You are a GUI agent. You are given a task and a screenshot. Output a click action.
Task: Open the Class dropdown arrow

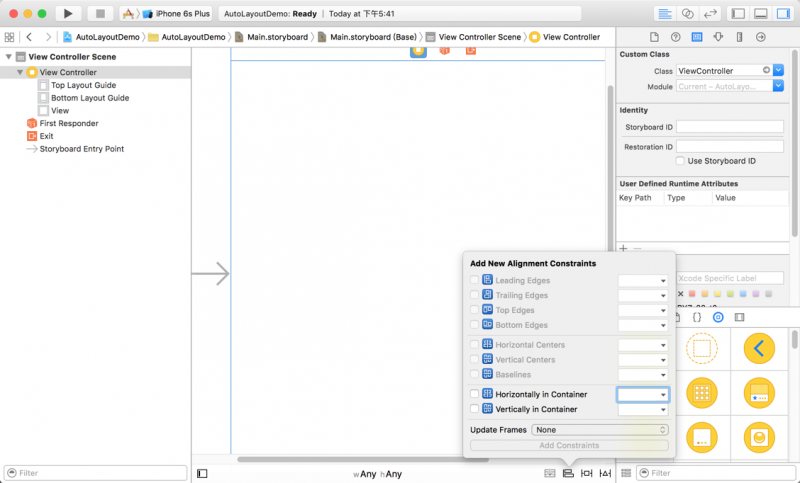pyautogui.click(x=779, y=71)
